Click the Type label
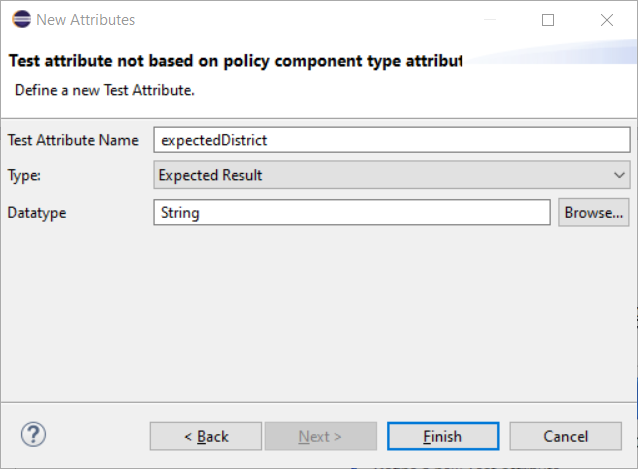 click(24, 176)
